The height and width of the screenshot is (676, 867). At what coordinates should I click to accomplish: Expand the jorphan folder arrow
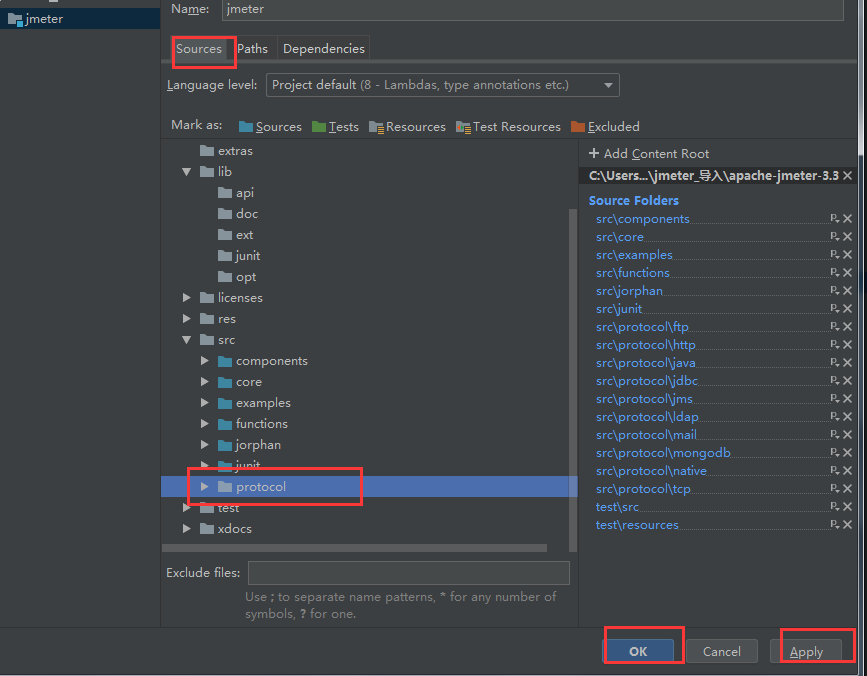[x=205, y=445]
